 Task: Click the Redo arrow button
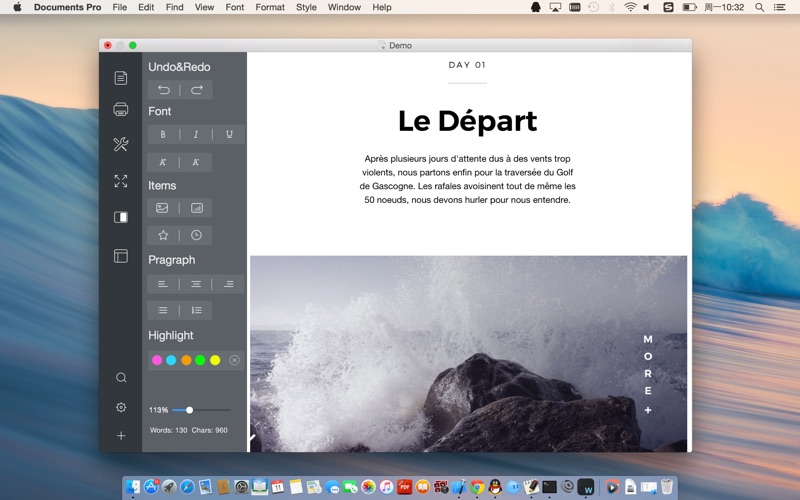point(196,90)
